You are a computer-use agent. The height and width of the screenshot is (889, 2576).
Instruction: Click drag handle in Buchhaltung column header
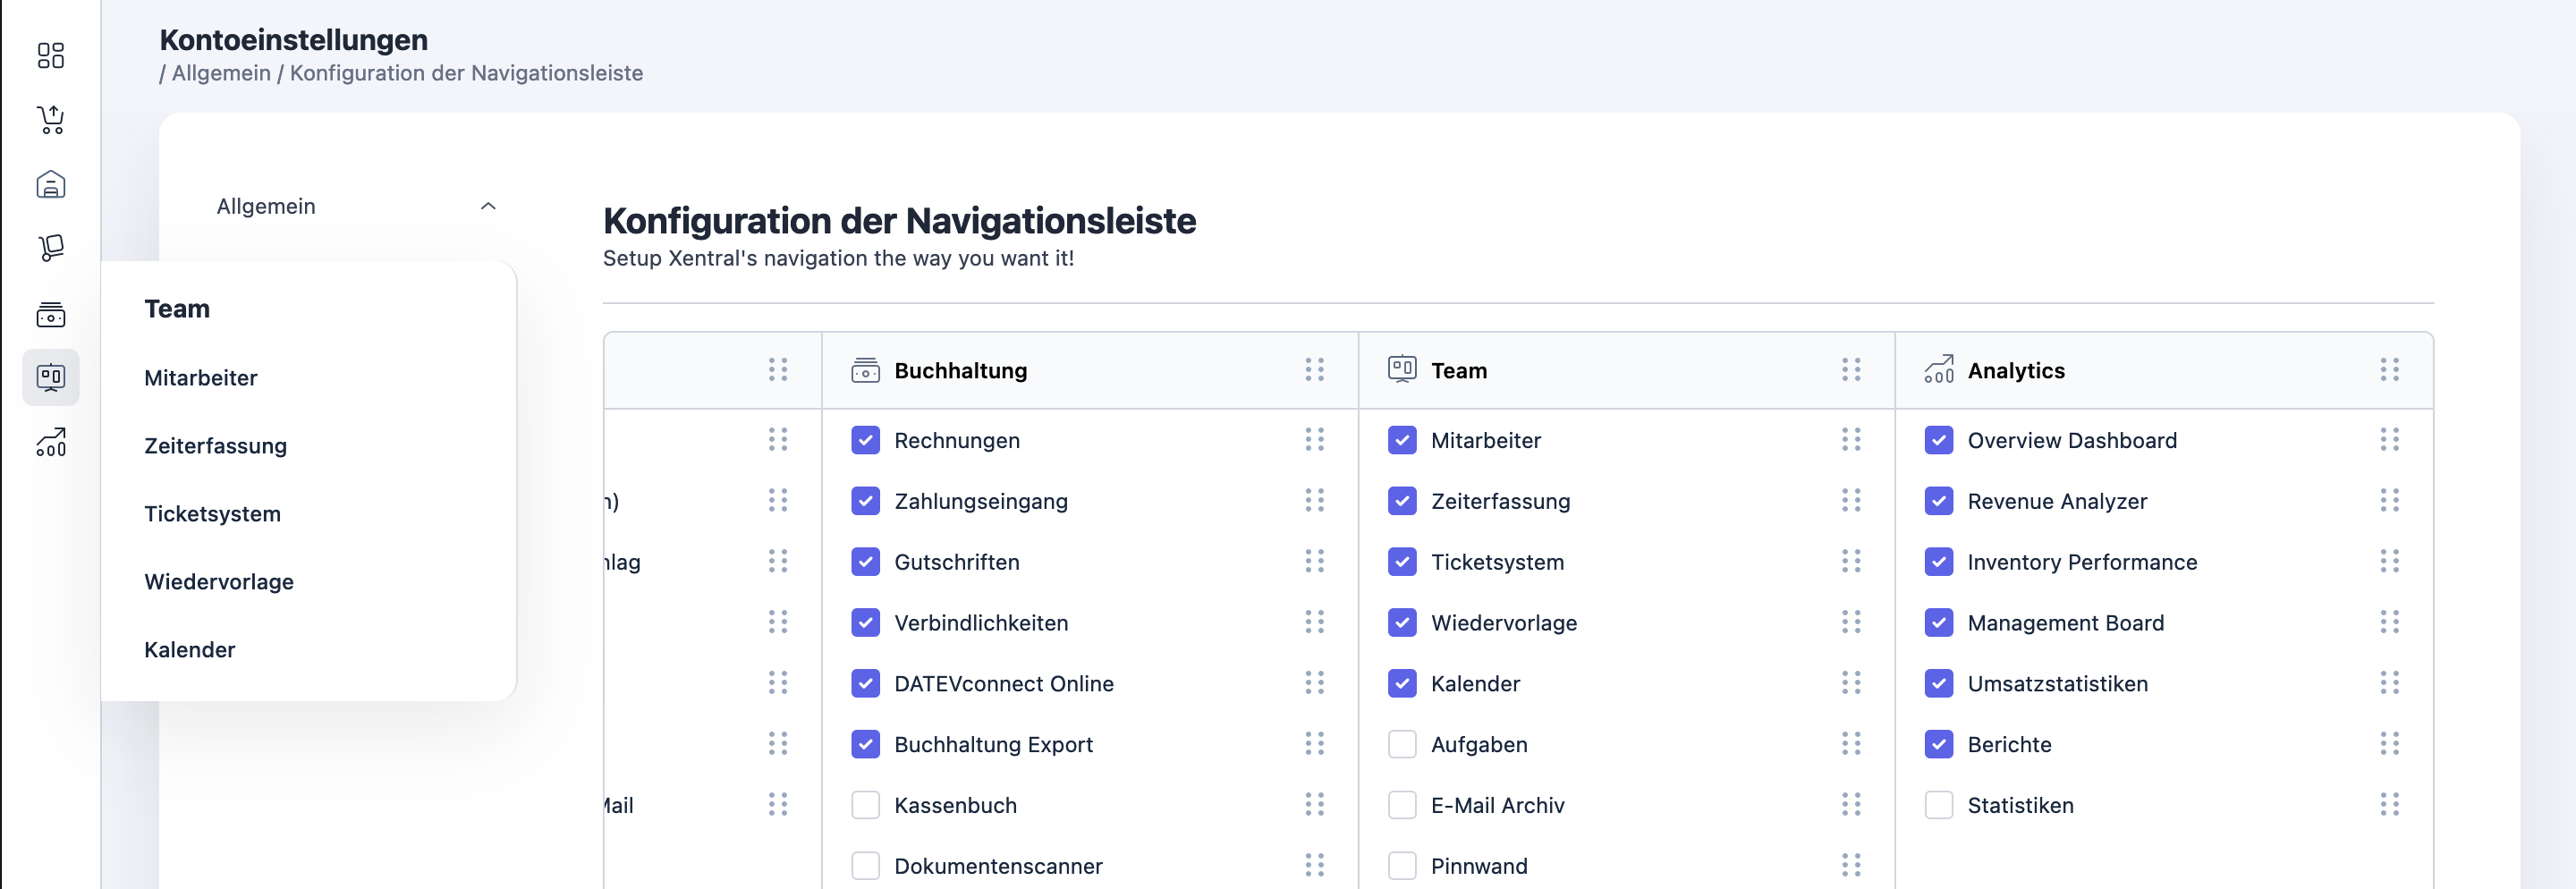click(x=1314, y=370)
